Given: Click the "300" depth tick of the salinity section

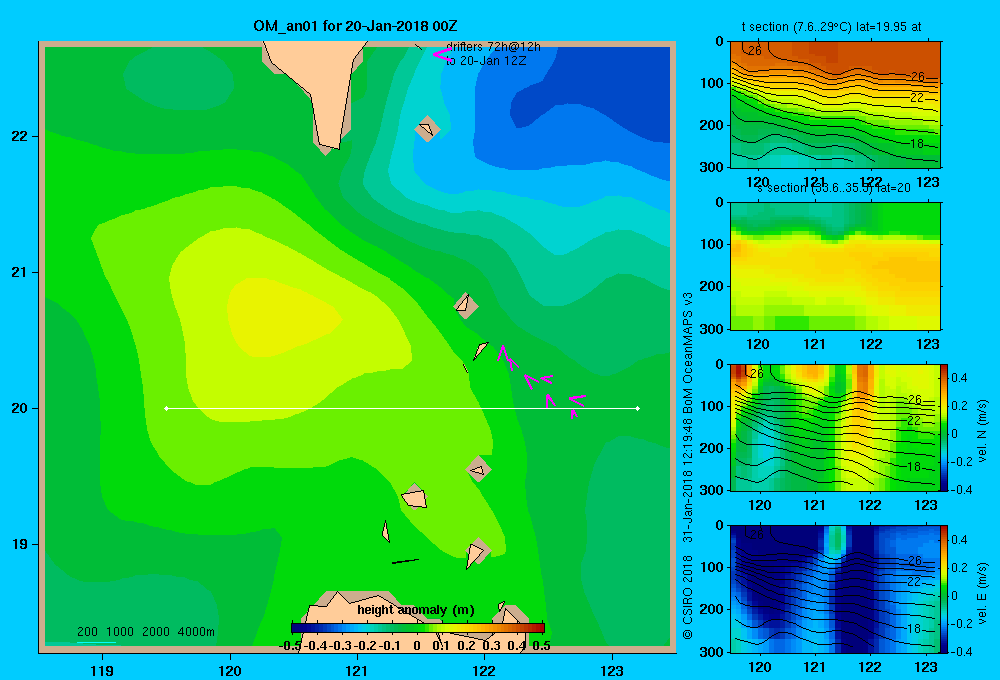Looking at the screenshot, I should 712,329.
